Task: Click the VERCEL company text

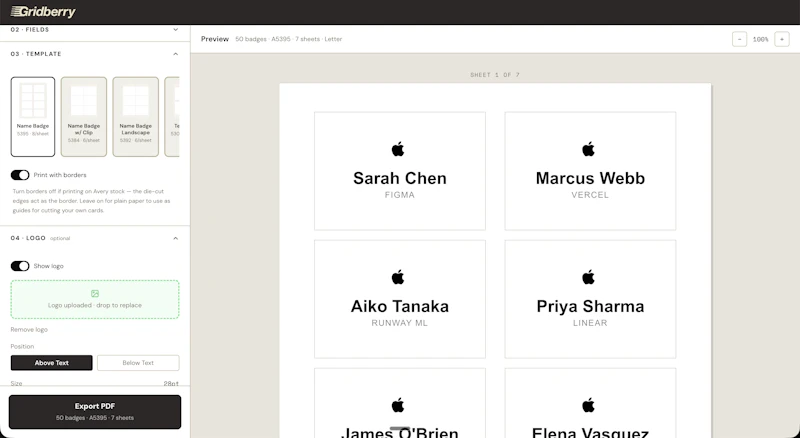Action: (x=590, y=195)
